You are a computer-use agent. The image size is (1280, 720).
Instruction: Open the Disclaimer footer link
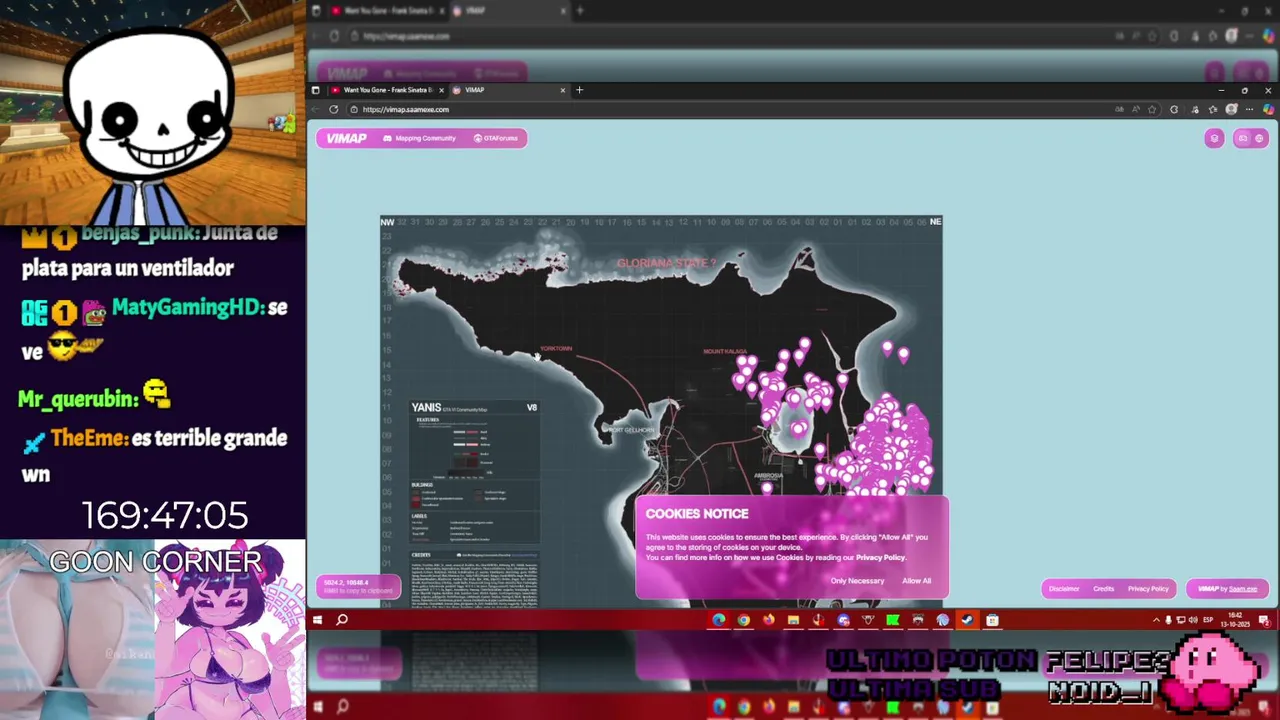[x=1064, y=589]
